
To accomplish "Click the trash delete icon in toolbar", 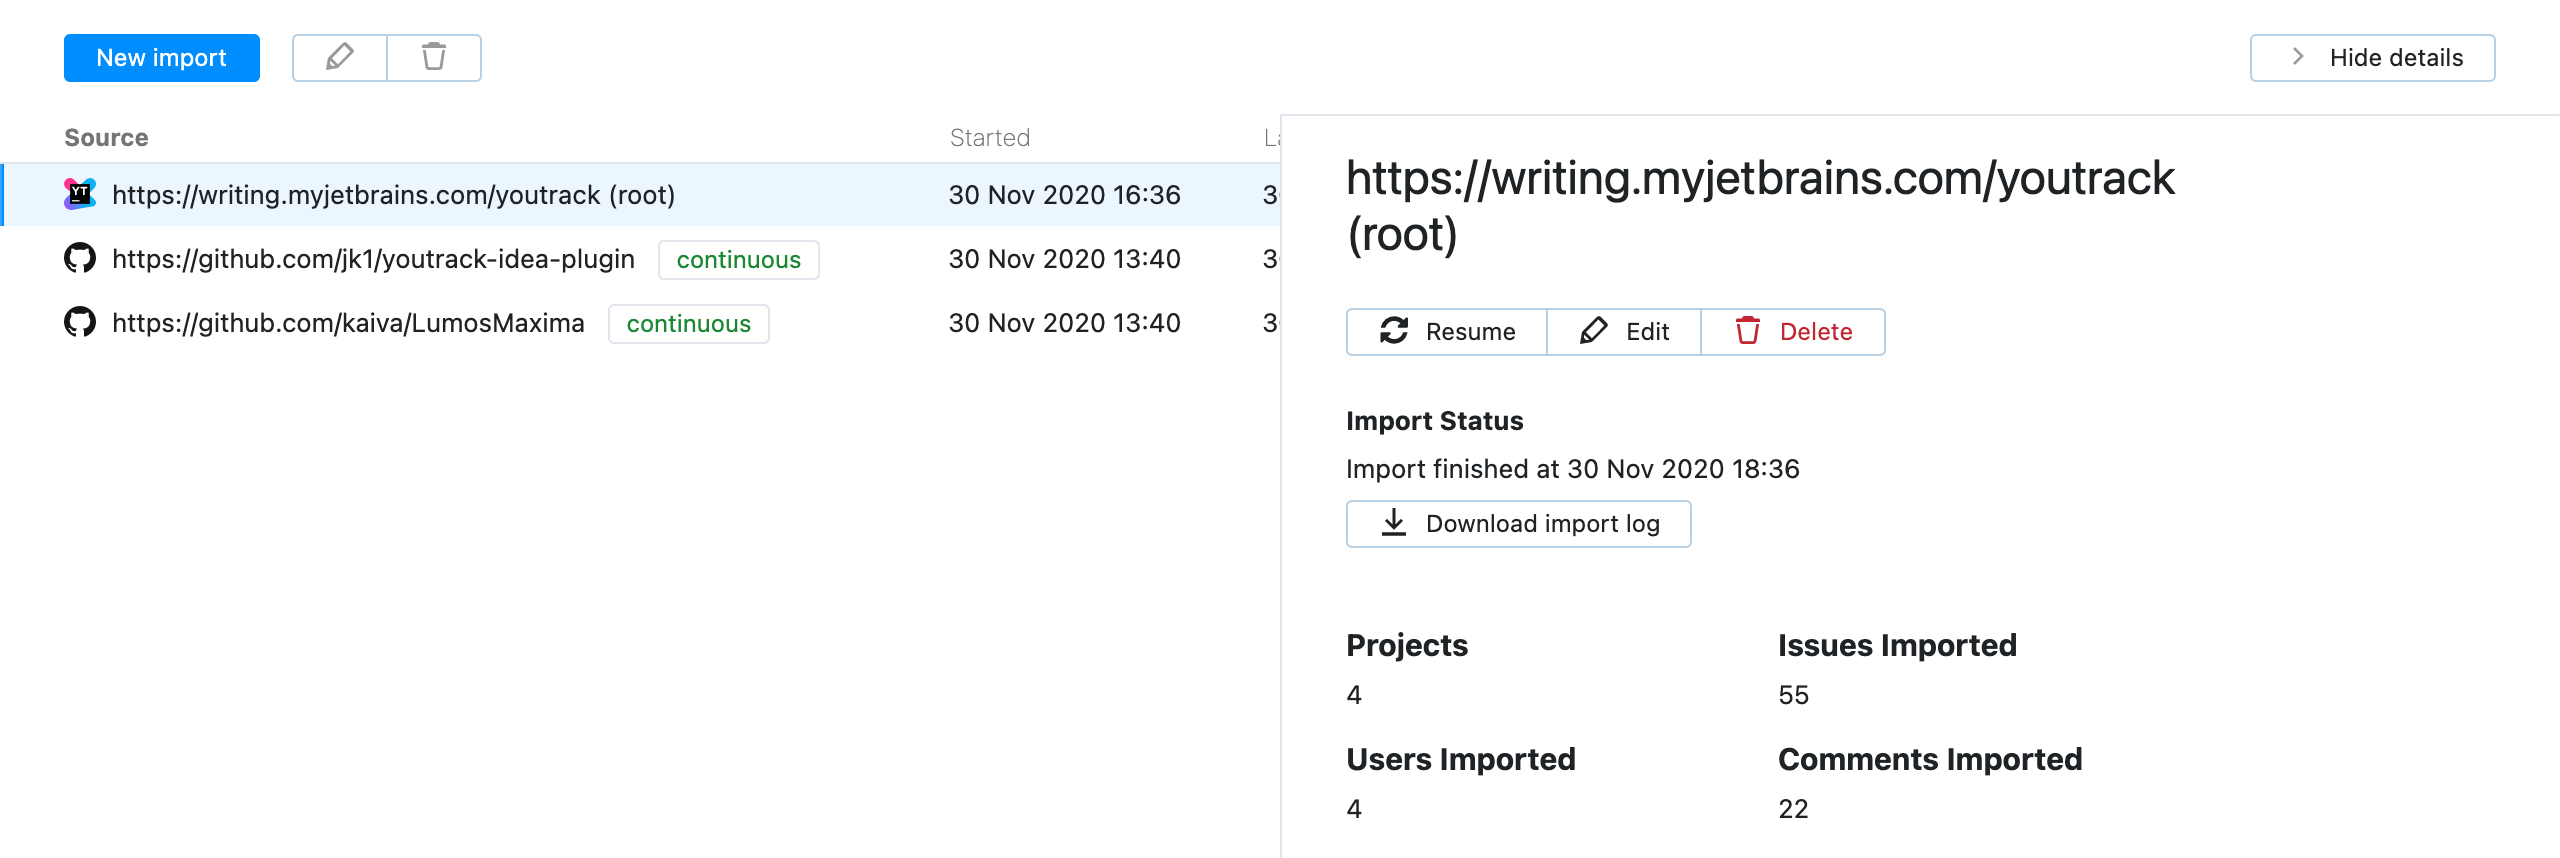I will (434, 58).
